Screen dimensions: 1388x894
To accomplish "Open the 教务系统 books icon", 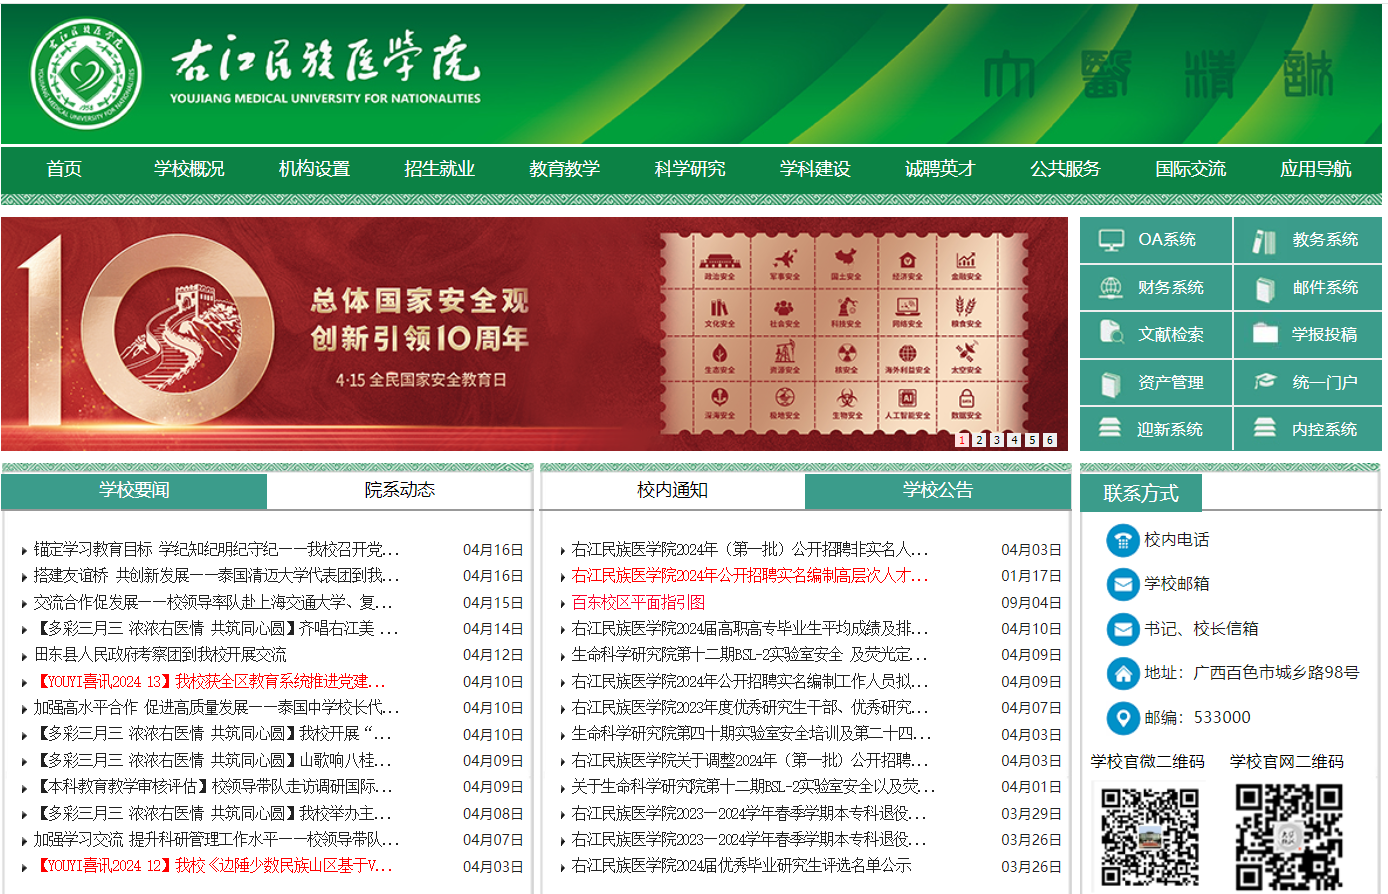I will [1265, 241].
